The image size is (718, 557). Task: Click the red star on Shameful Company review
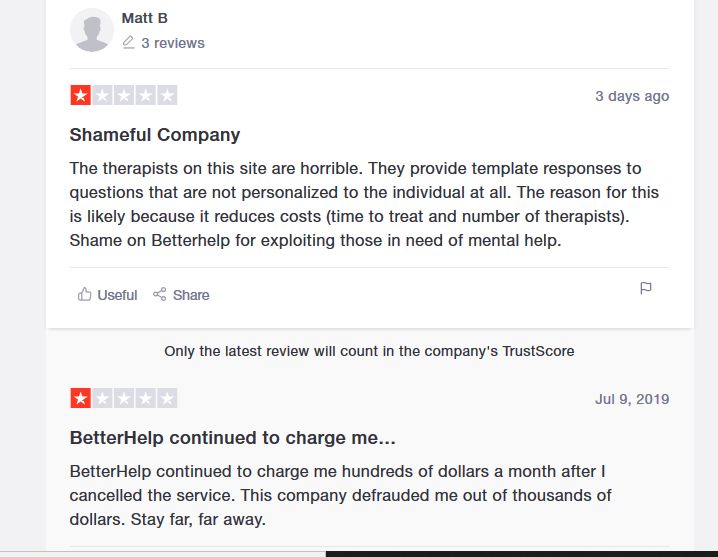[x=80, y=96]
